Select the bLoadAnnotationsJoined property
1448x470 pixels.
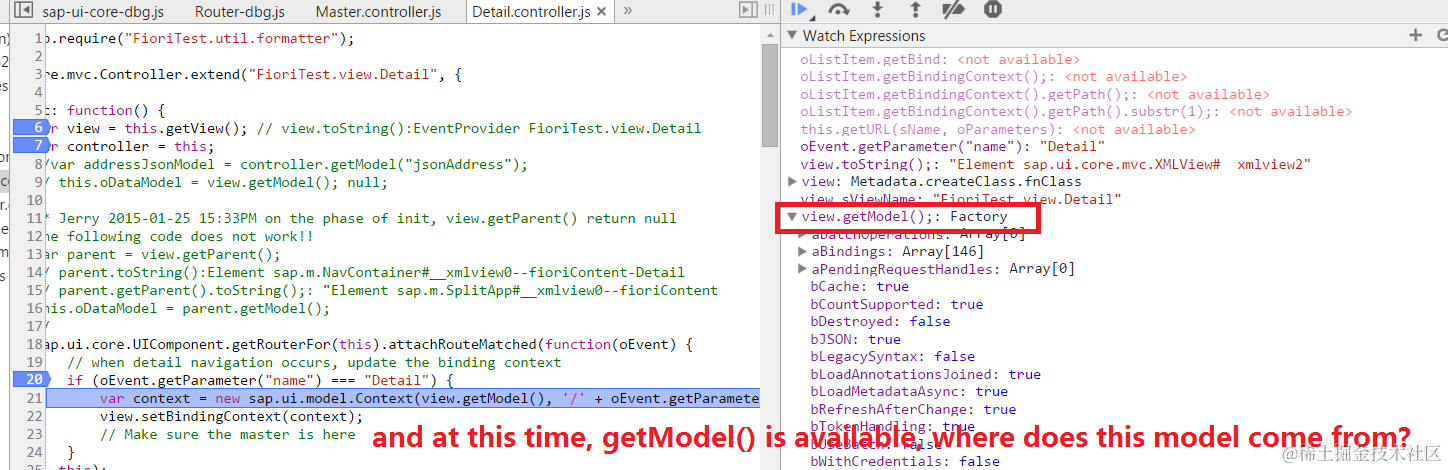click(926, 374)
